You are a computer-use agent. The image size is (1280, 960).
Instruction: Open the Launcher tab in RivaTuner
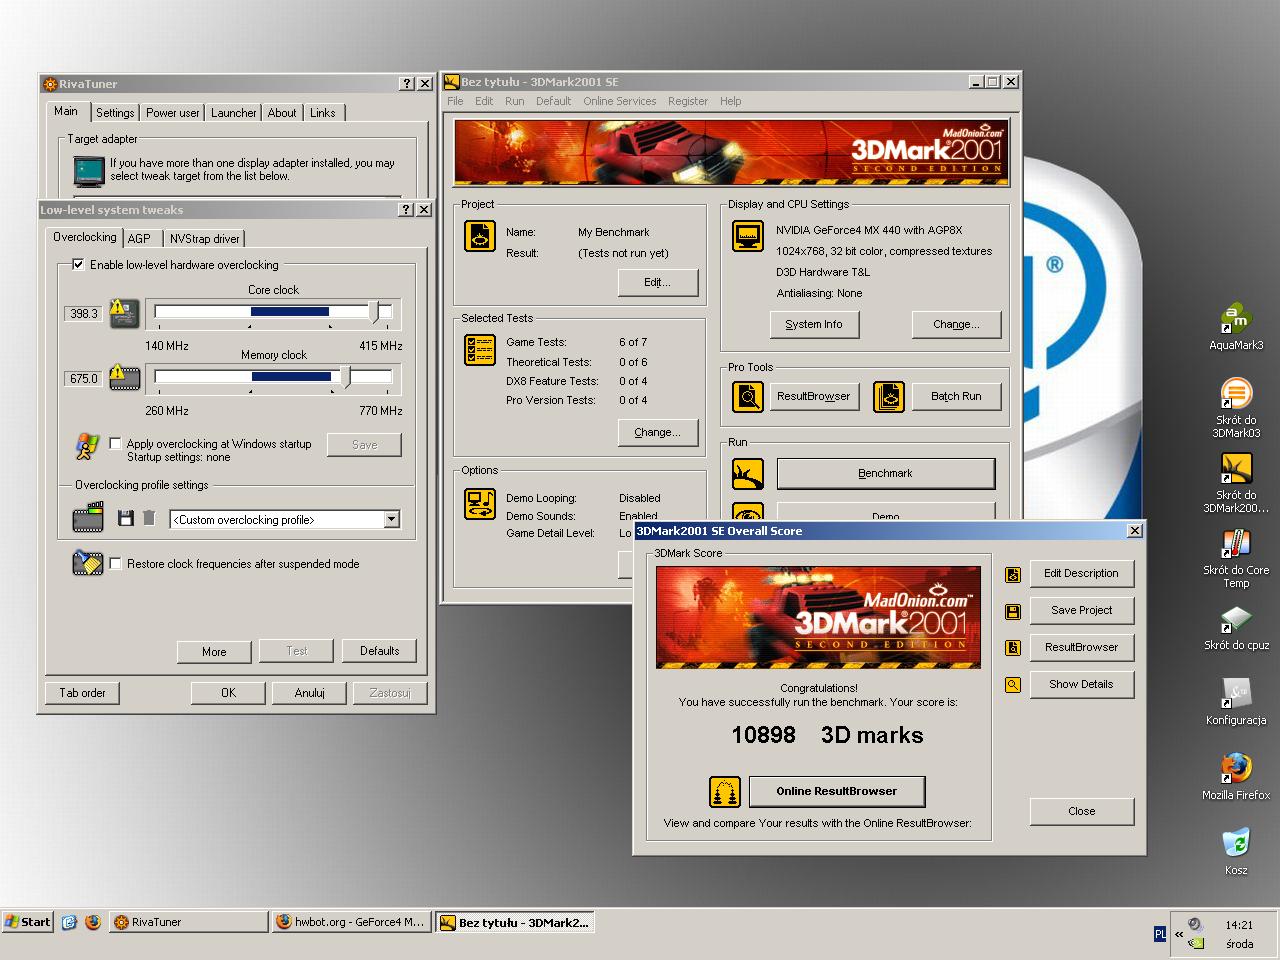coord(233,113)
